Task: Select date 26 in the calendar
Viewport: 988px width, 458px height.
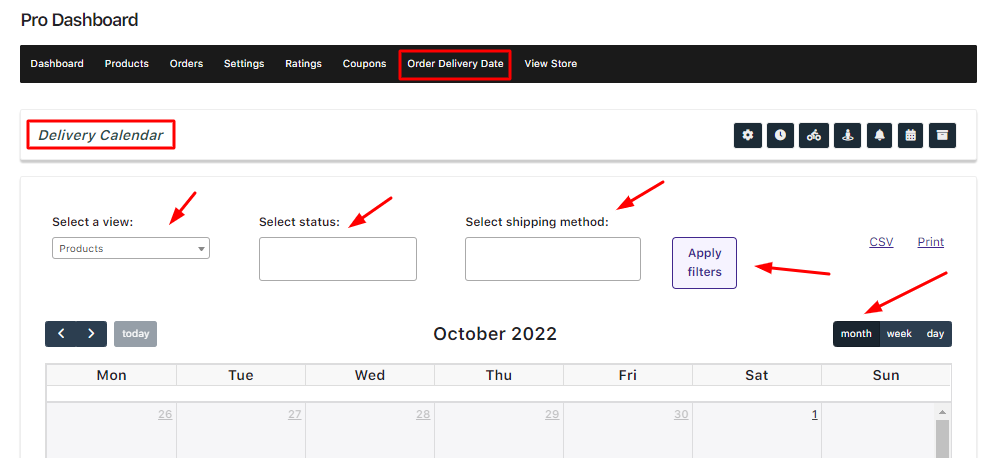Action: pos(165,415)
